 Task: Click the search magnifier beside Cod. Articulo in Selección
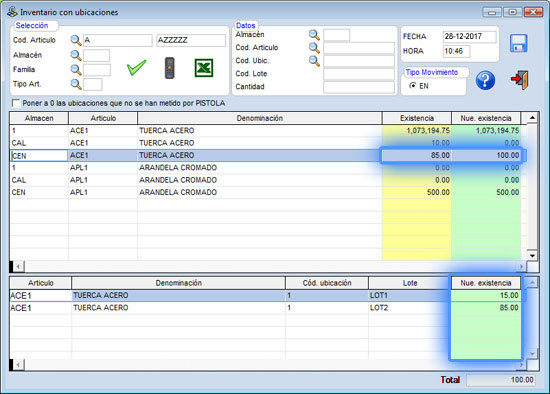tap(76, 40)
